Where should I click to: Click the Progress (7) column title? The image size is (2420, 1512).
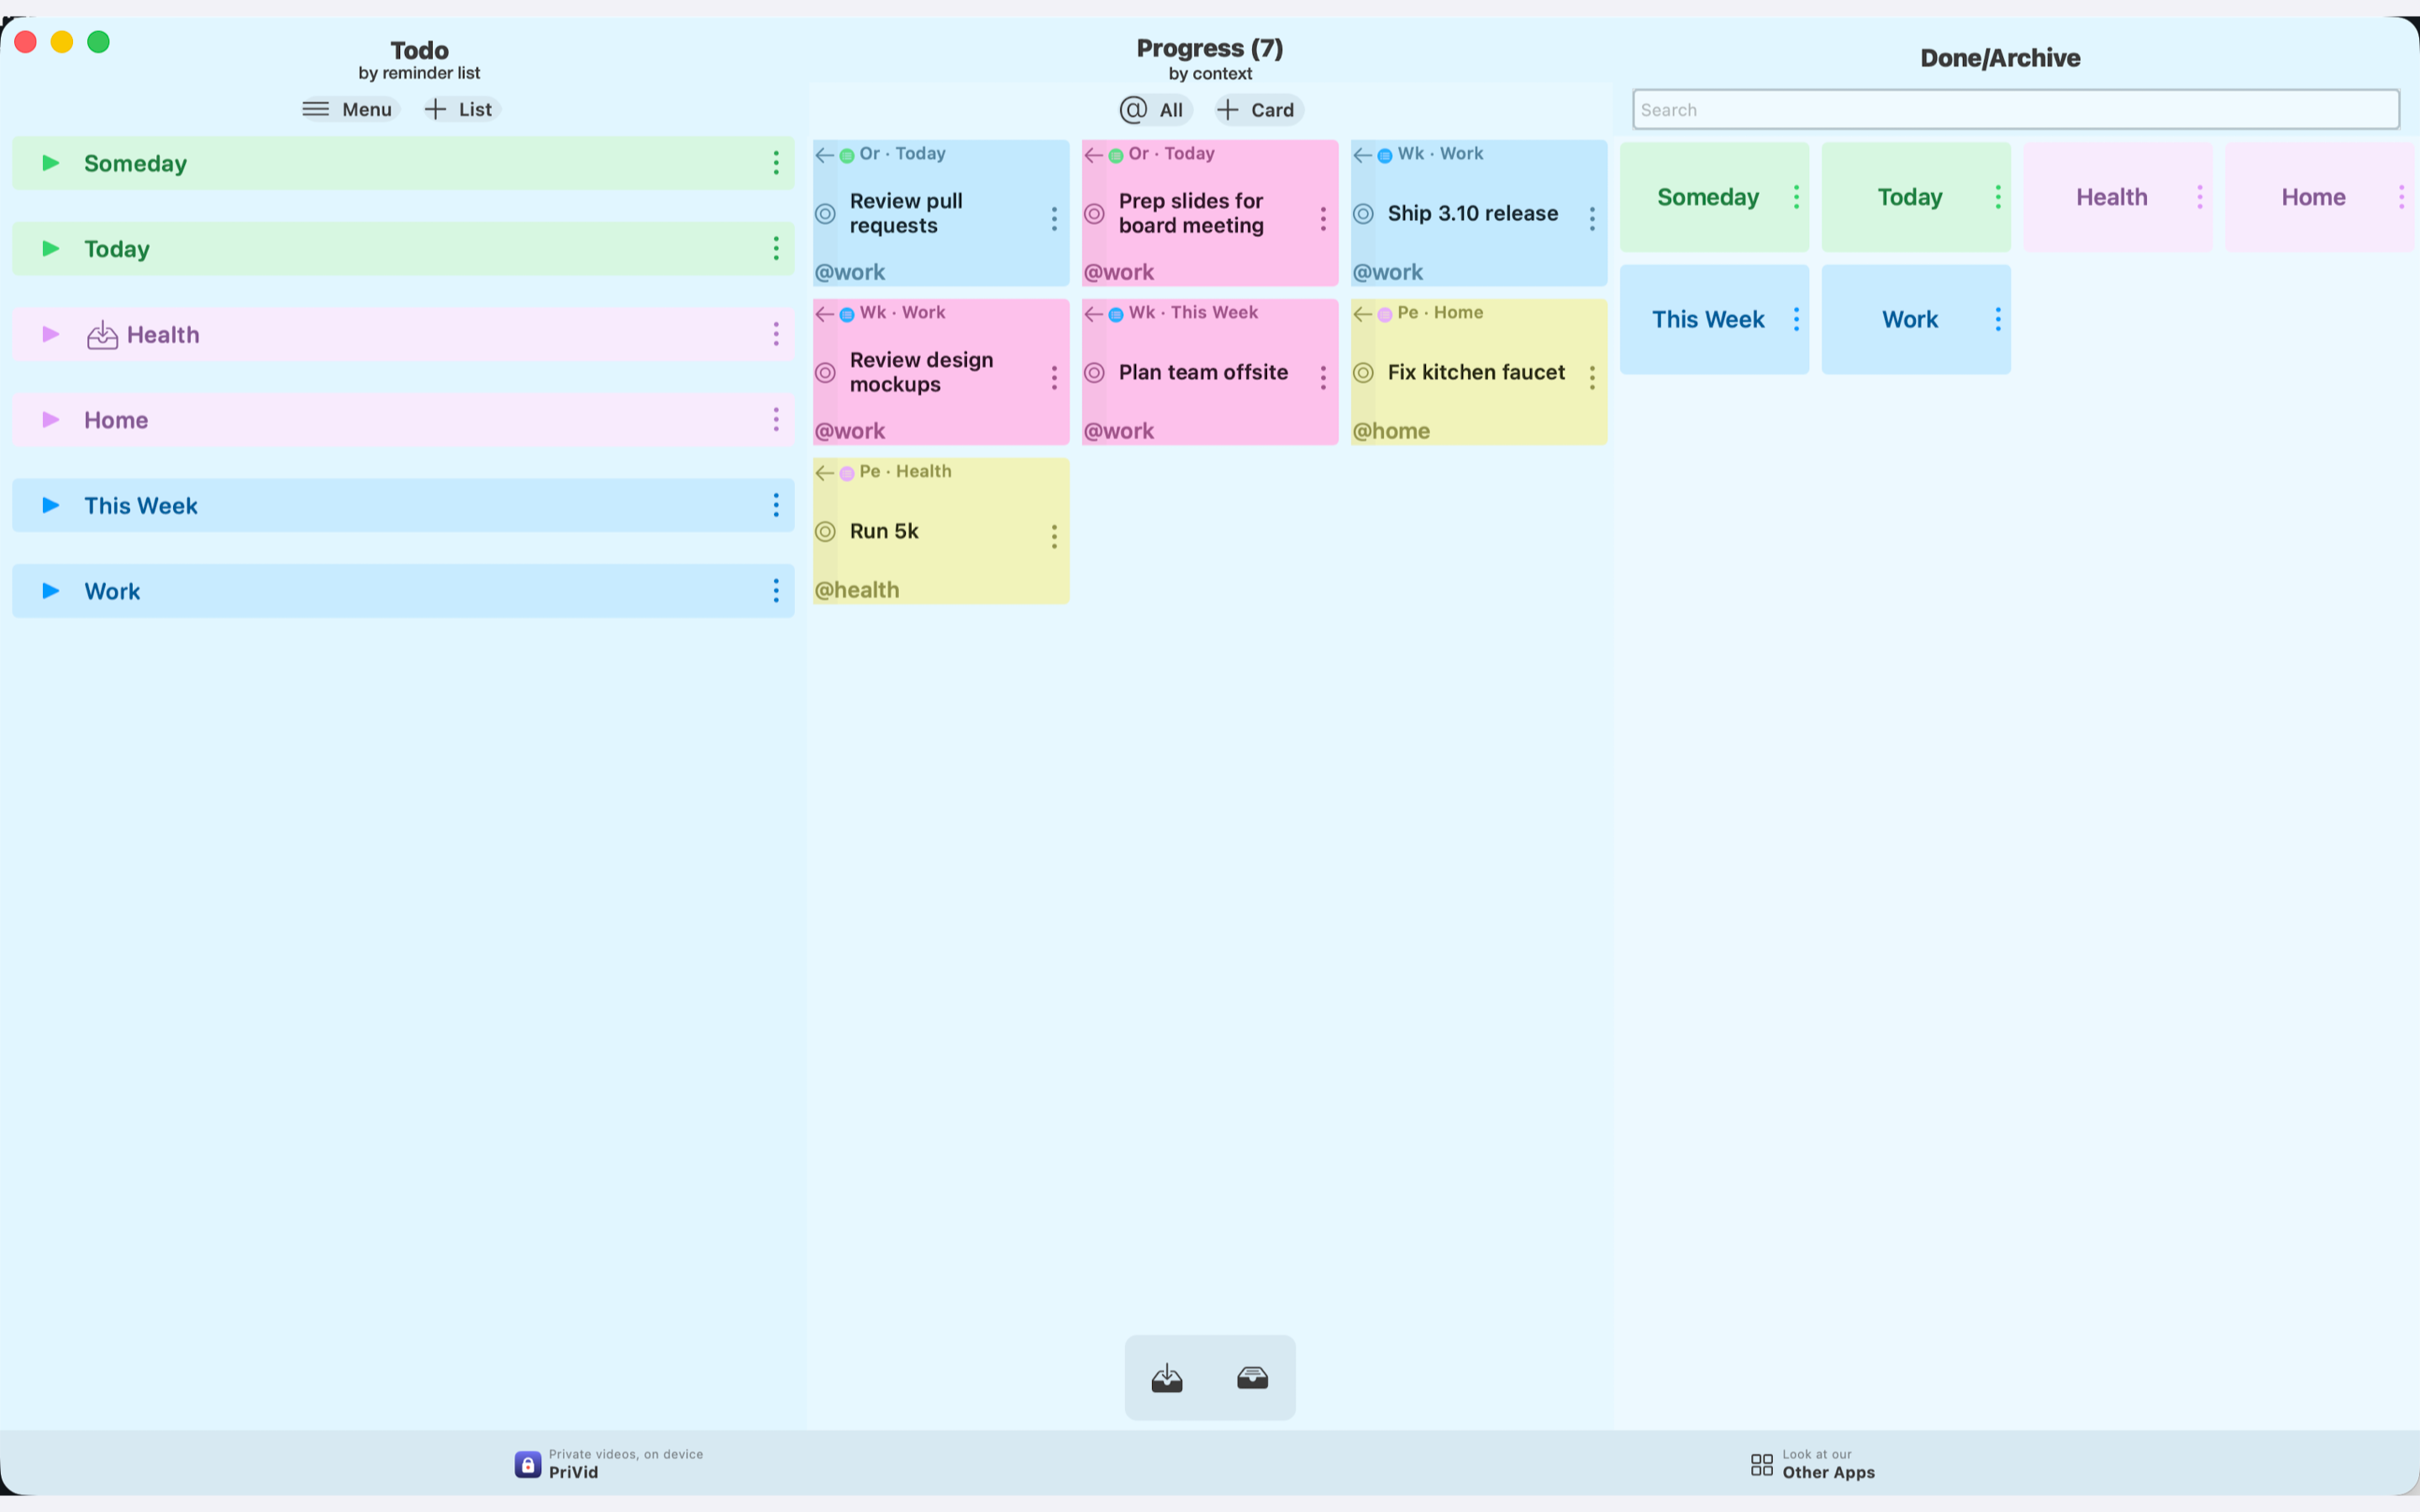(x=1210, y=48)
